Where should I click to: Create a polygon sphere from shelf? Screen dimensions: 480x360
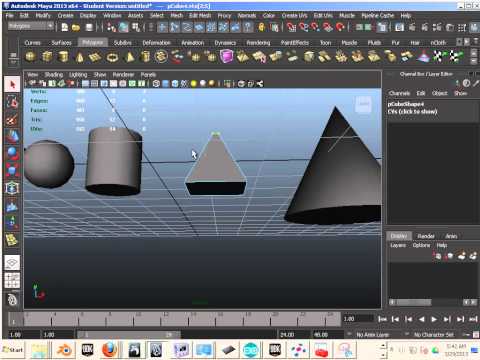pyautogui.click(x=31, y=56)
